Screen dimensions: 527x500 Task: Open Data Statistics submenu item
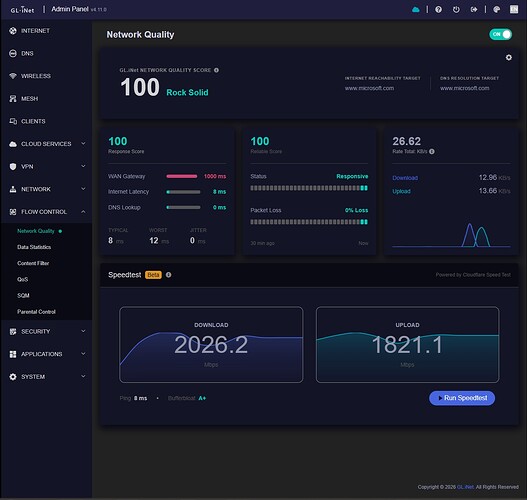[x=46, y=247]
